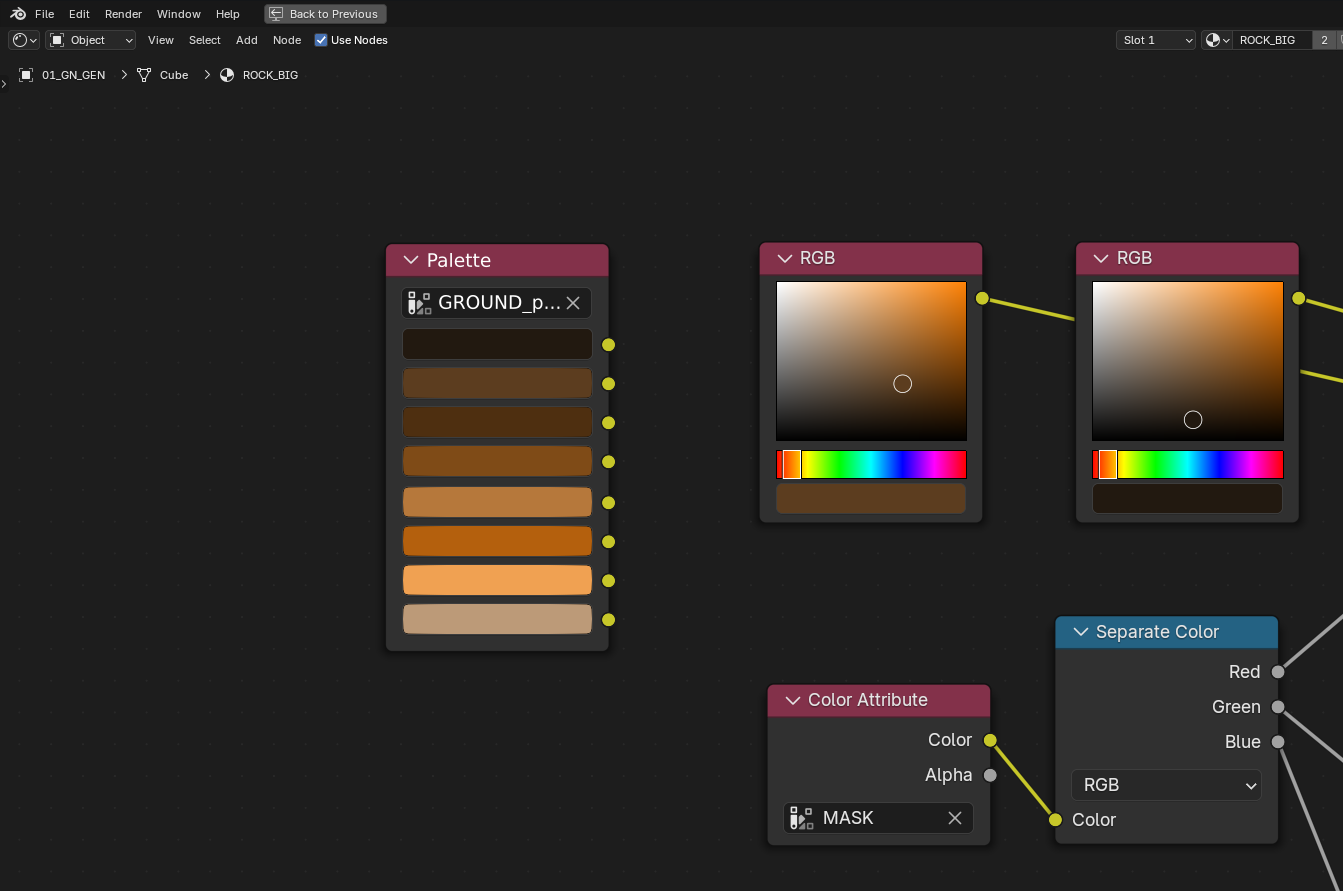This screenshot has width=1343, height=891.
Task: Open the Render menu
Action: coord(123,14)
